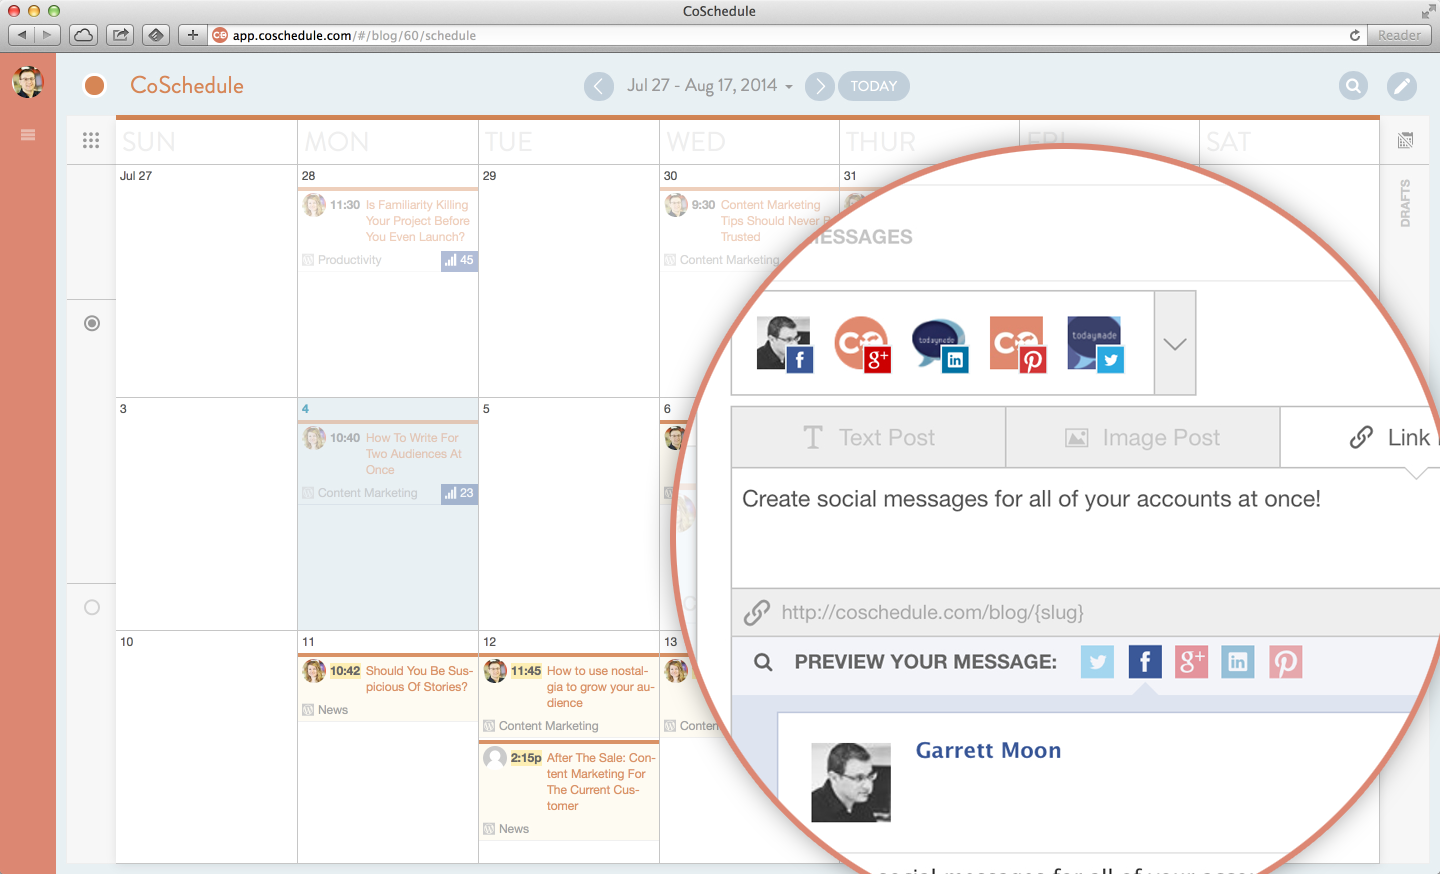Open post How To Write For Two Audiences

click(413, 454)
